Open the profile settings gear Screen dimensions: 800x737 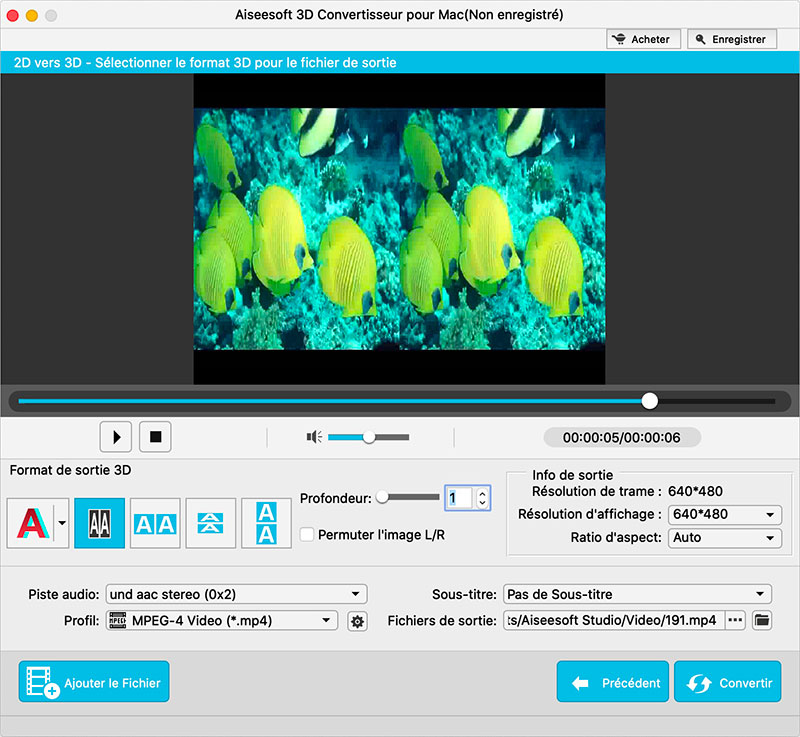point(358,620)
